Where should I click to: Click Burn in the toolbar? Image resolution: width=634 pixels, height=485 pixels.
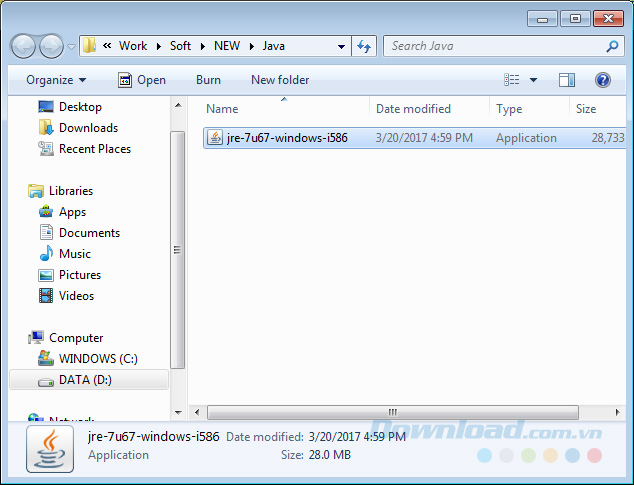click(x=208, y=80)
